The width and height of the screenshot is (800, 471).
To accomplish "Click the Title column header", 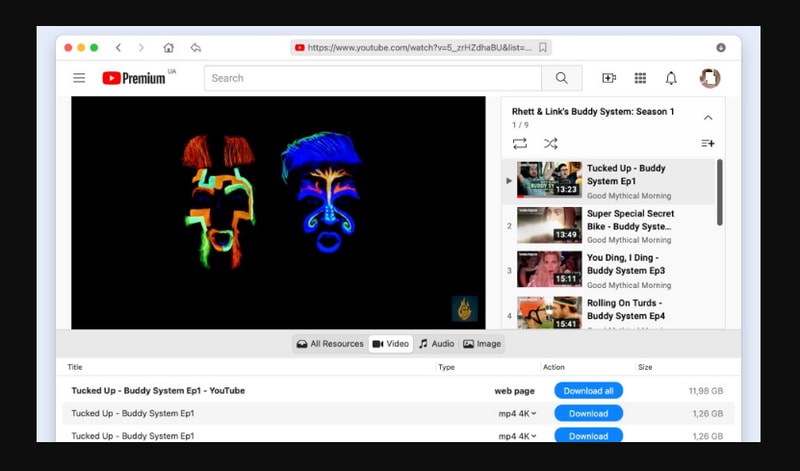I will click(74, 367).
